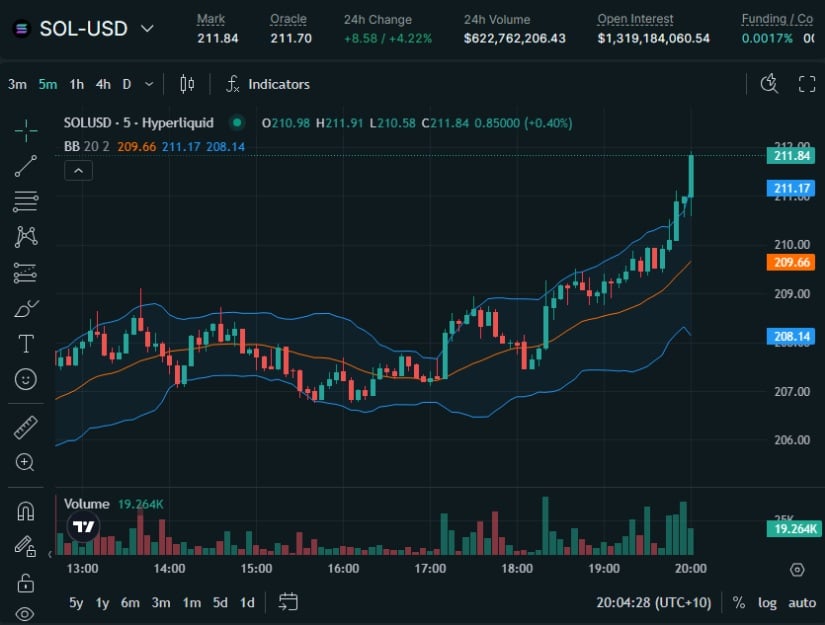Activate the zoom in tool
Screen dimensions: 825x625
coord(25,462)
